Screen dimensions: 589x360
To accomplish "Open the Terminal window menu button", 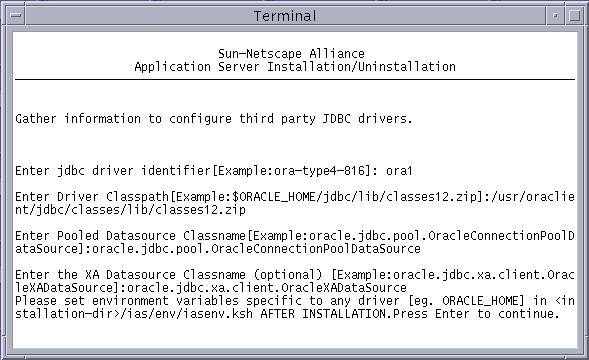I will [16, 16].
